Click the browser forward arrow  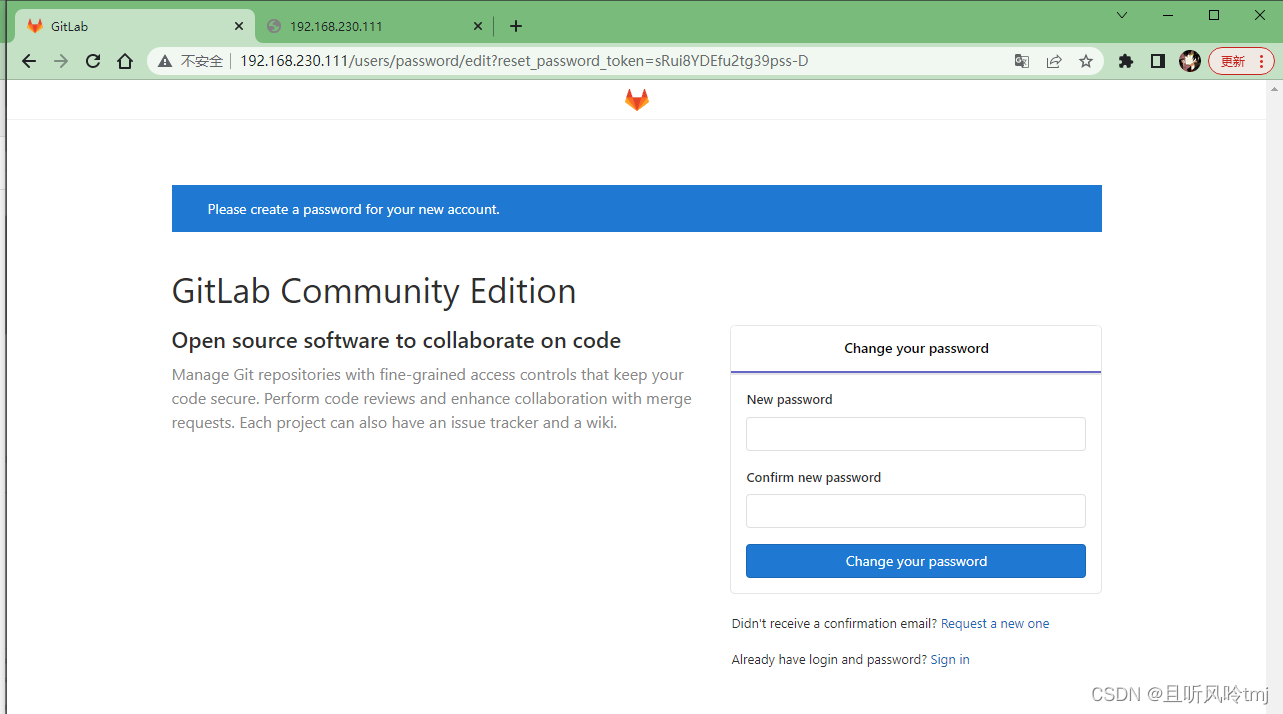[x=61, y=61]
